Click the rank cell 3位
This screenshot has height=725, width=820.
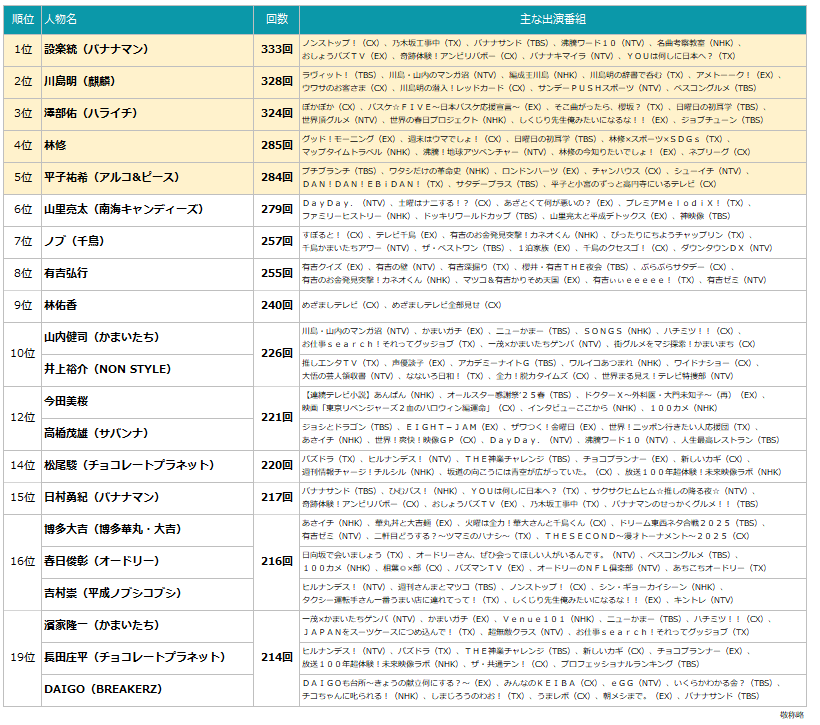point(22,113)
